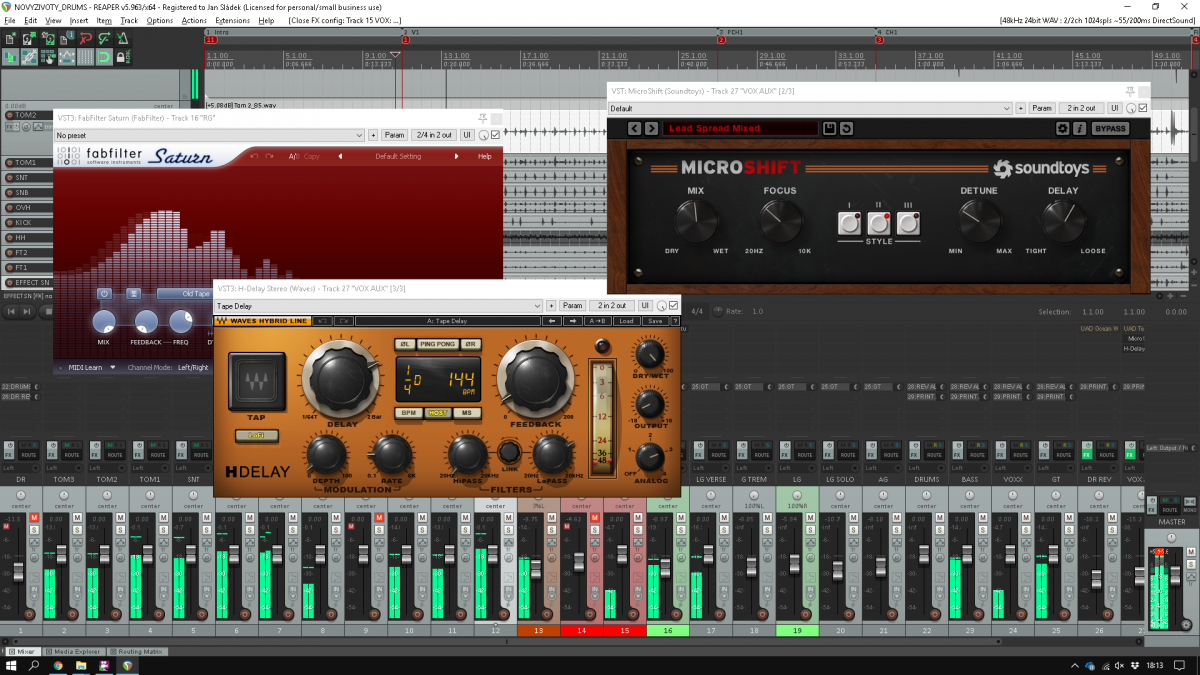The image size is (1200, 675).
Task: Click the Saturn band power icon
Action: pos(104,294)
